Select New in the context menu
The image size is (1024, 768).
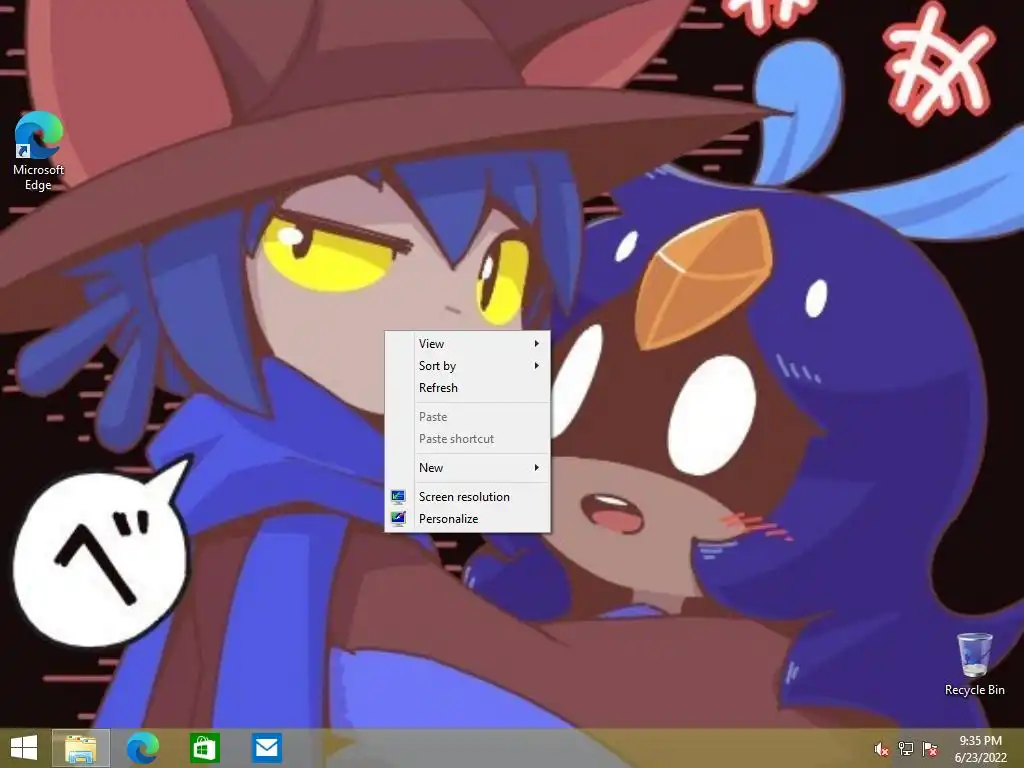coord(468,468)
